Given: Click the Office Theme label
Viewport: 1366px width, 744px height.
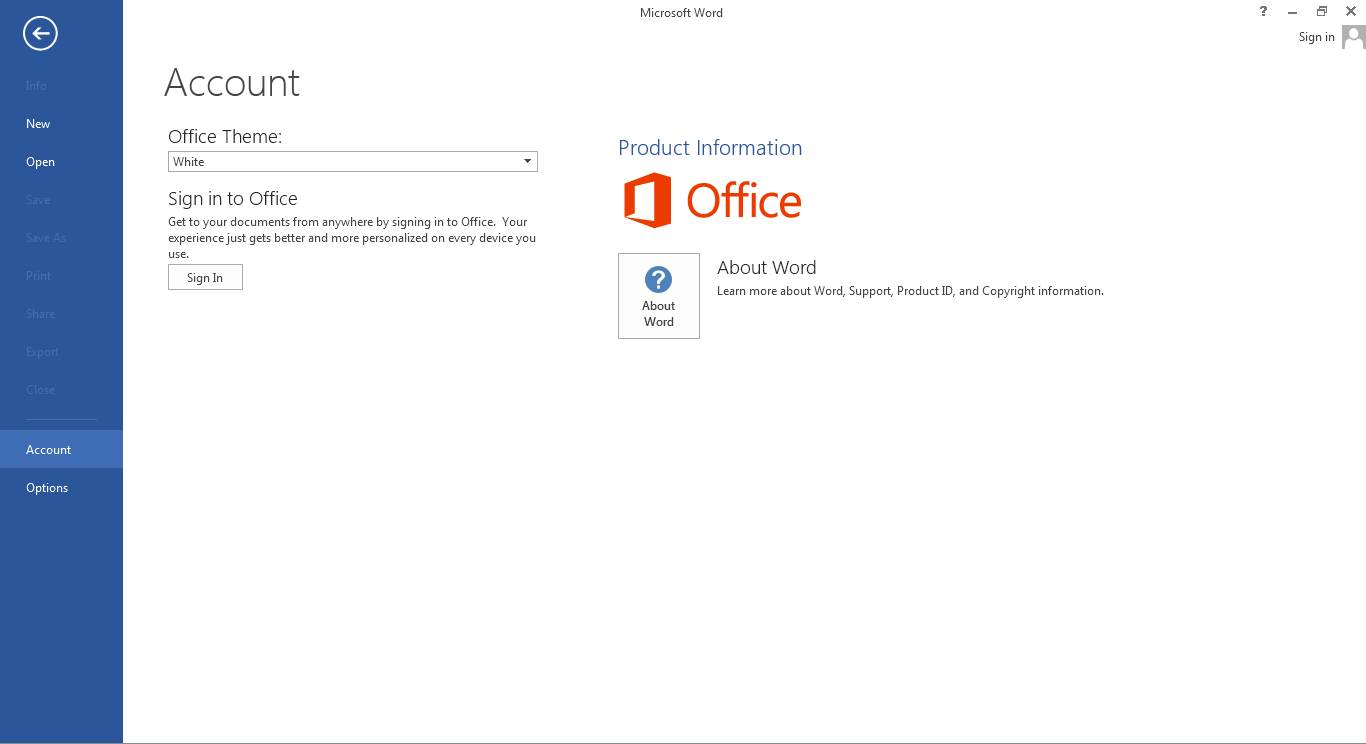Looking at the screenshot, I should point(225,136).
